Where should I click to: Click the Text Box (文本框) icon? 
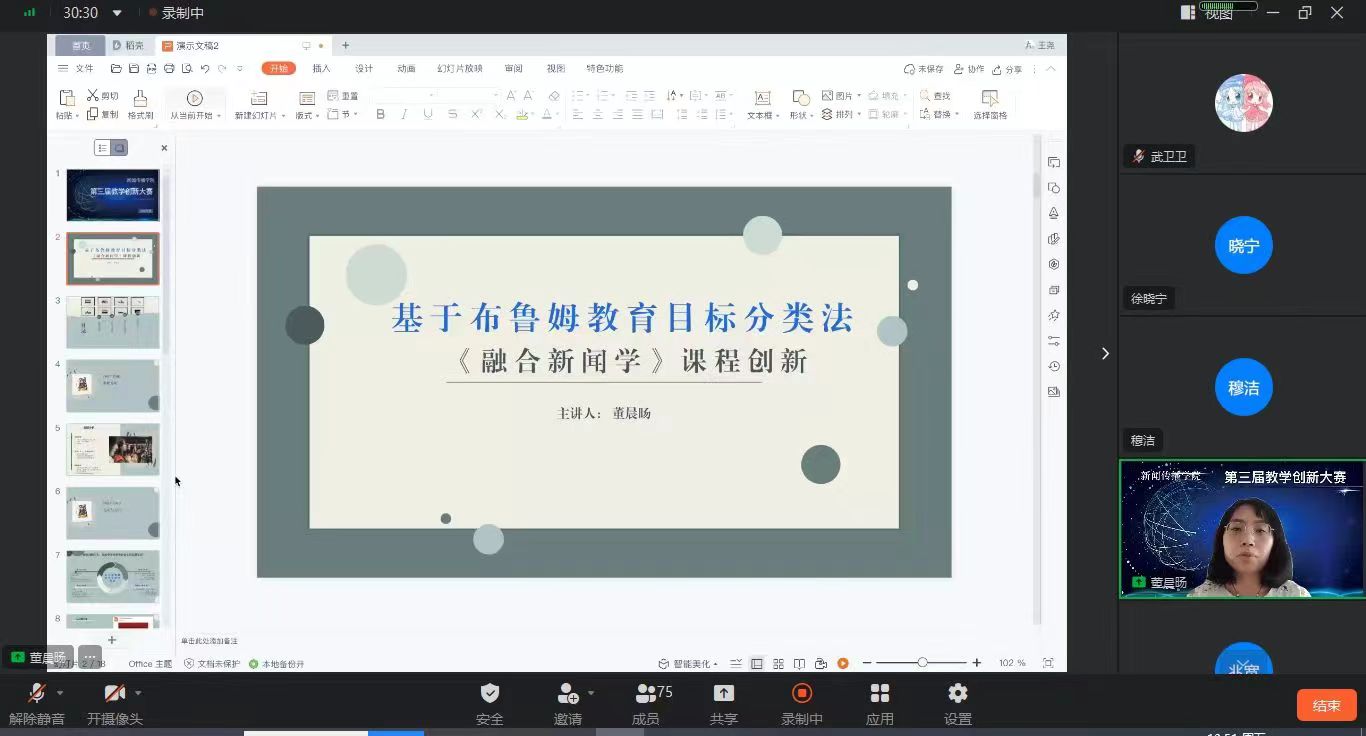[762, 98]
